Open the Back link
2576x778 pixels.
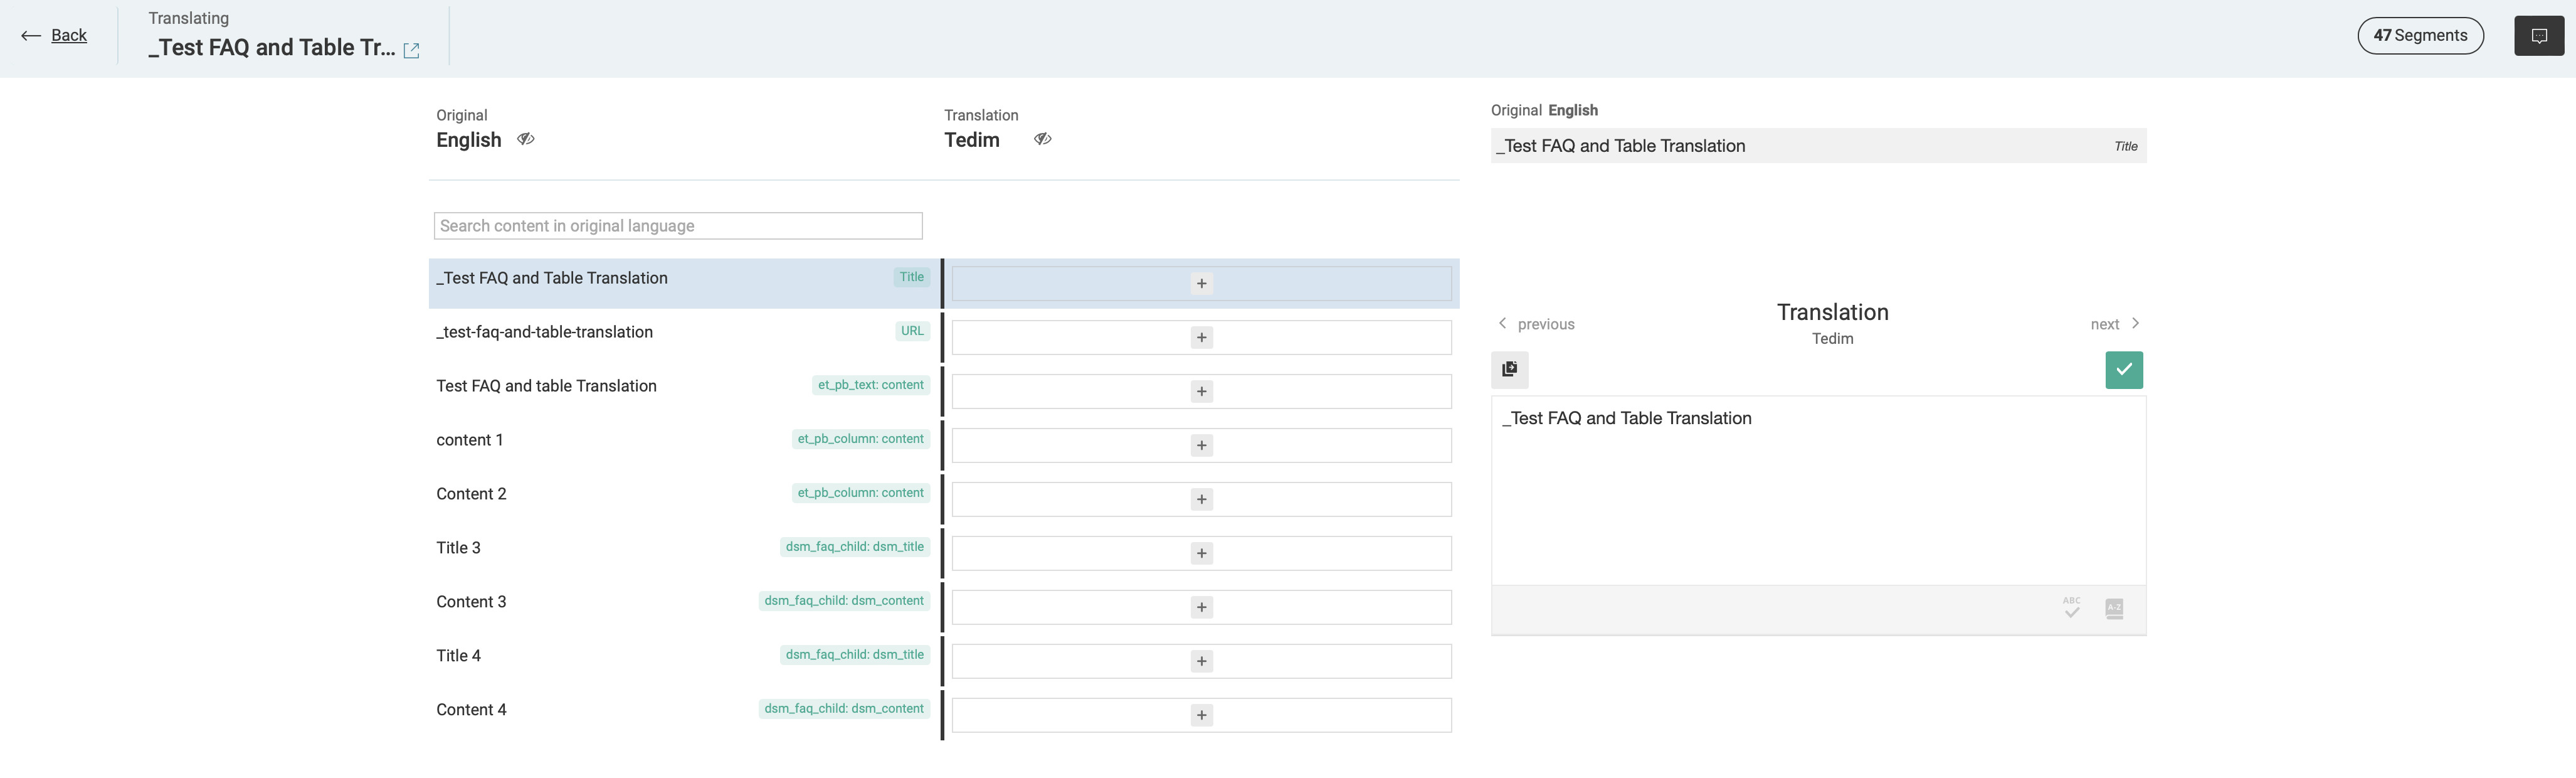[69, 35]
